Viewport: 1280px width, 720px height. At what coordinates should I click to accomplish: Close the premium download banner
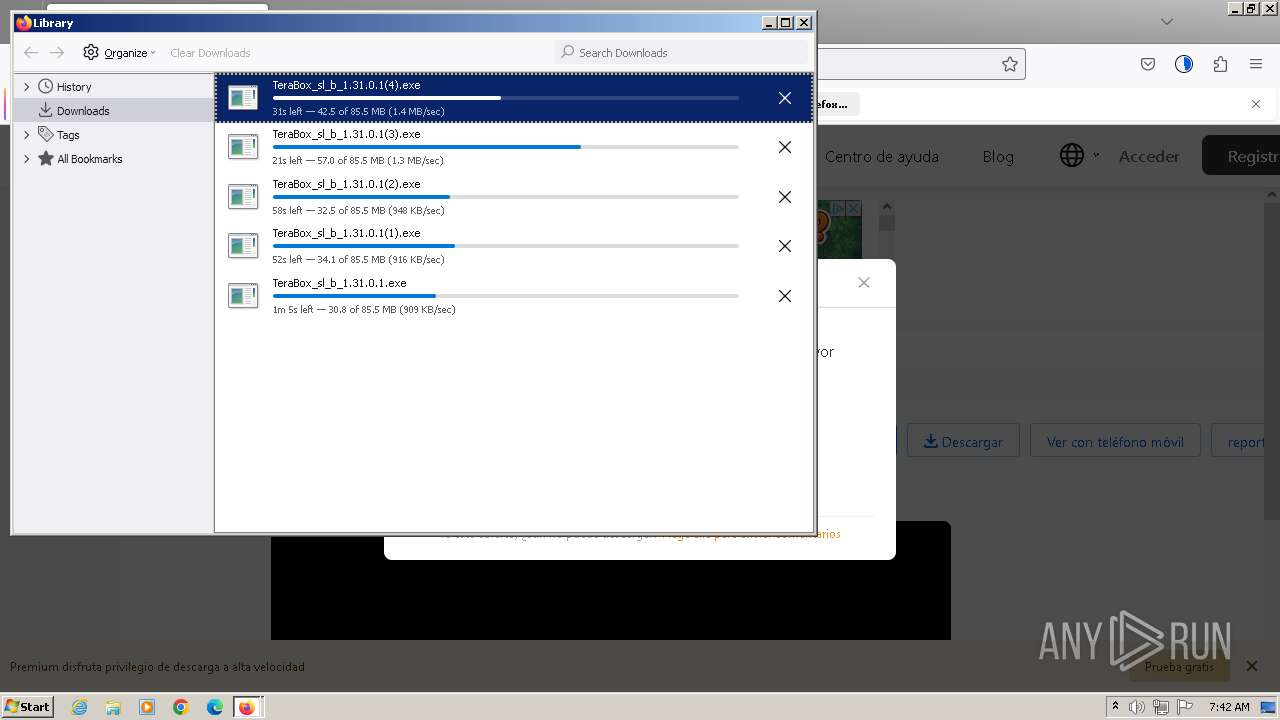click(x=1252, y=666)
